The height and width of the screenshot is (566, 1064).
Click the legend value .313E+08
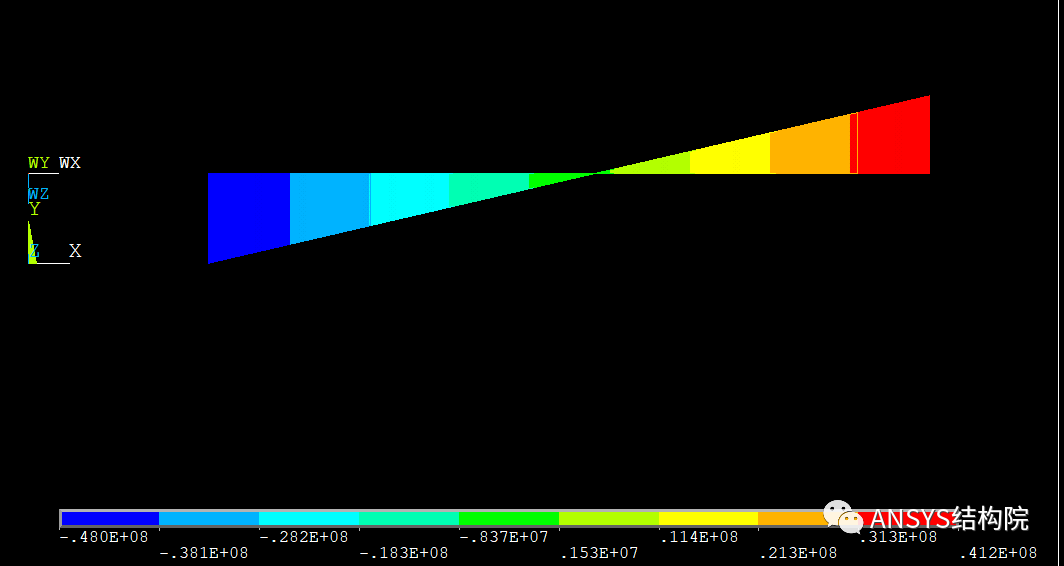point(898,537)
